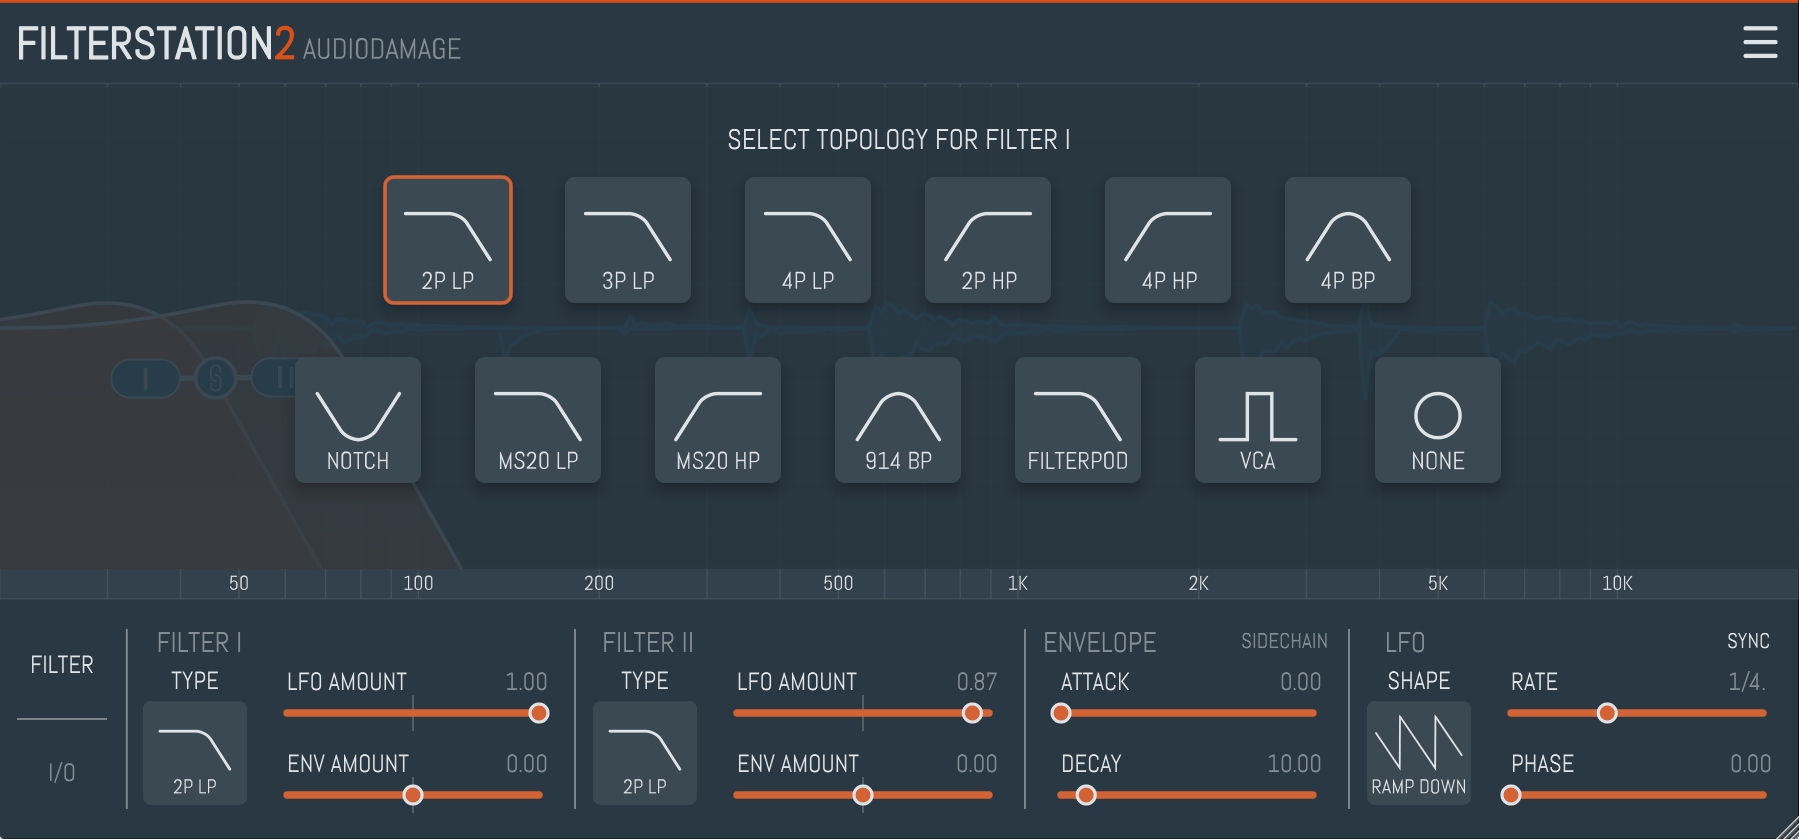Click the 10K frequency scale label

coord(1617,583)
